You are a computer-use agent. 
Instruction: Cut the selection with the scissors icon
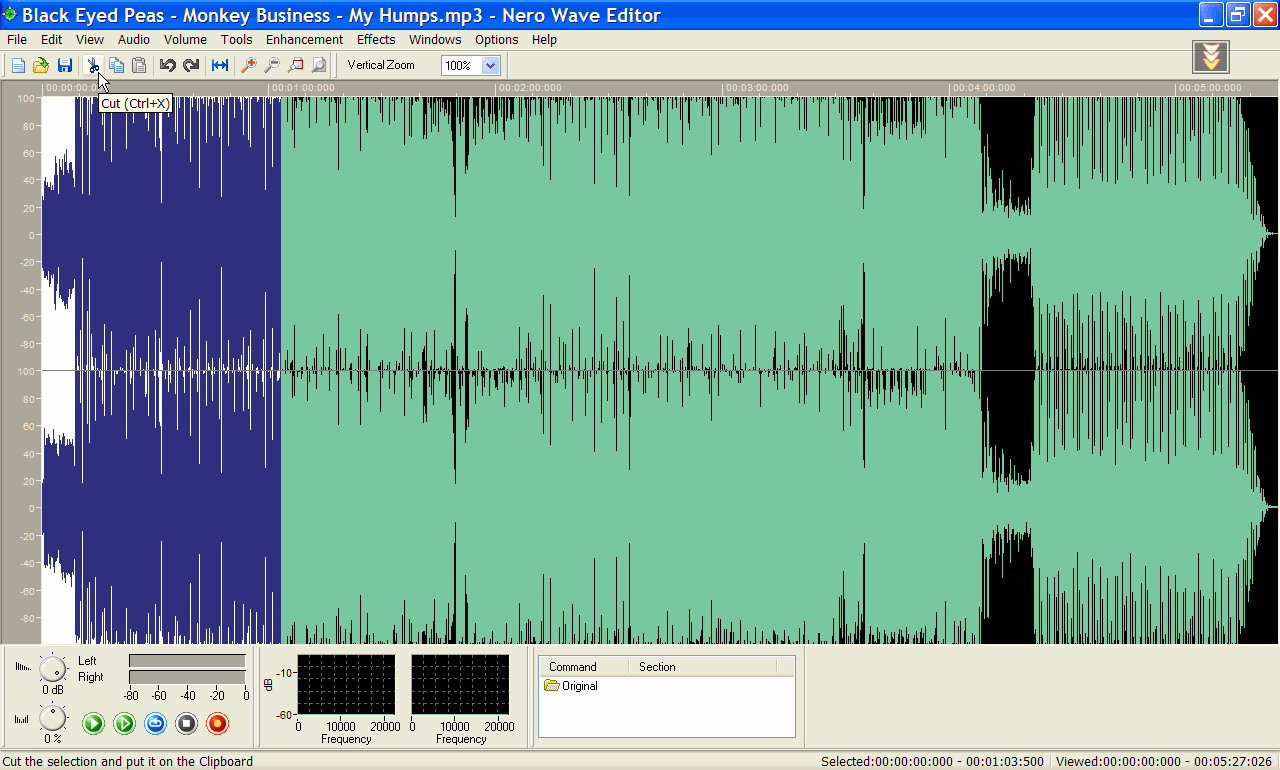tap(93, 65)
